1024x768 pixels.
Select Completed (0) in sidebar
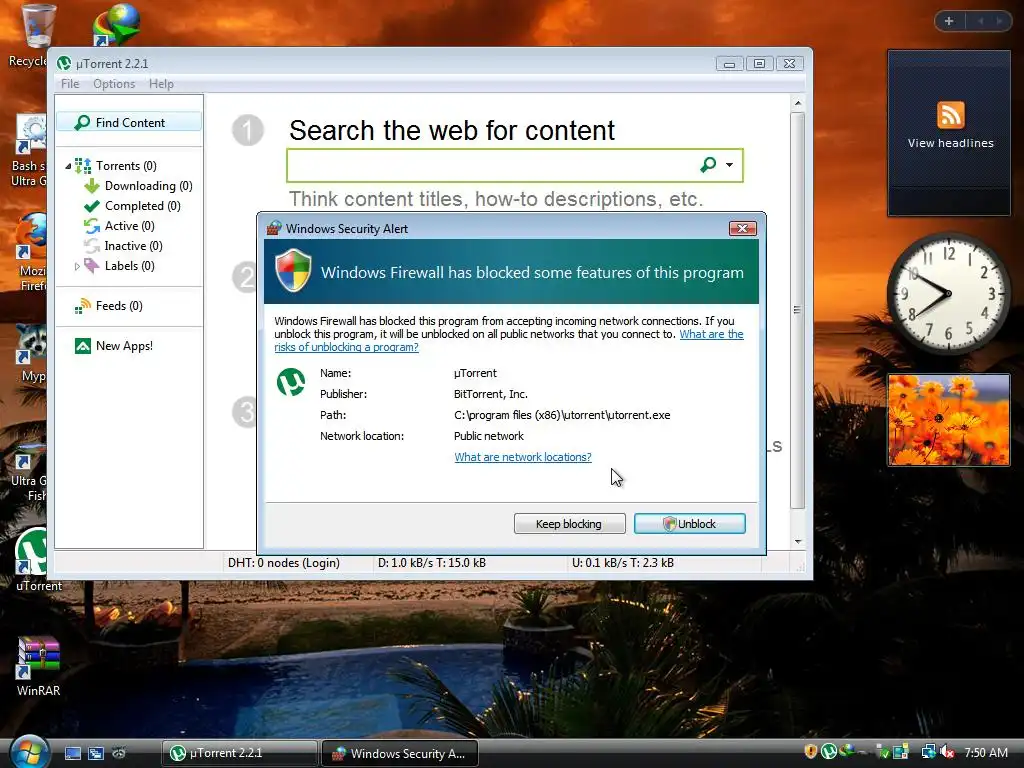pos(142,206)
